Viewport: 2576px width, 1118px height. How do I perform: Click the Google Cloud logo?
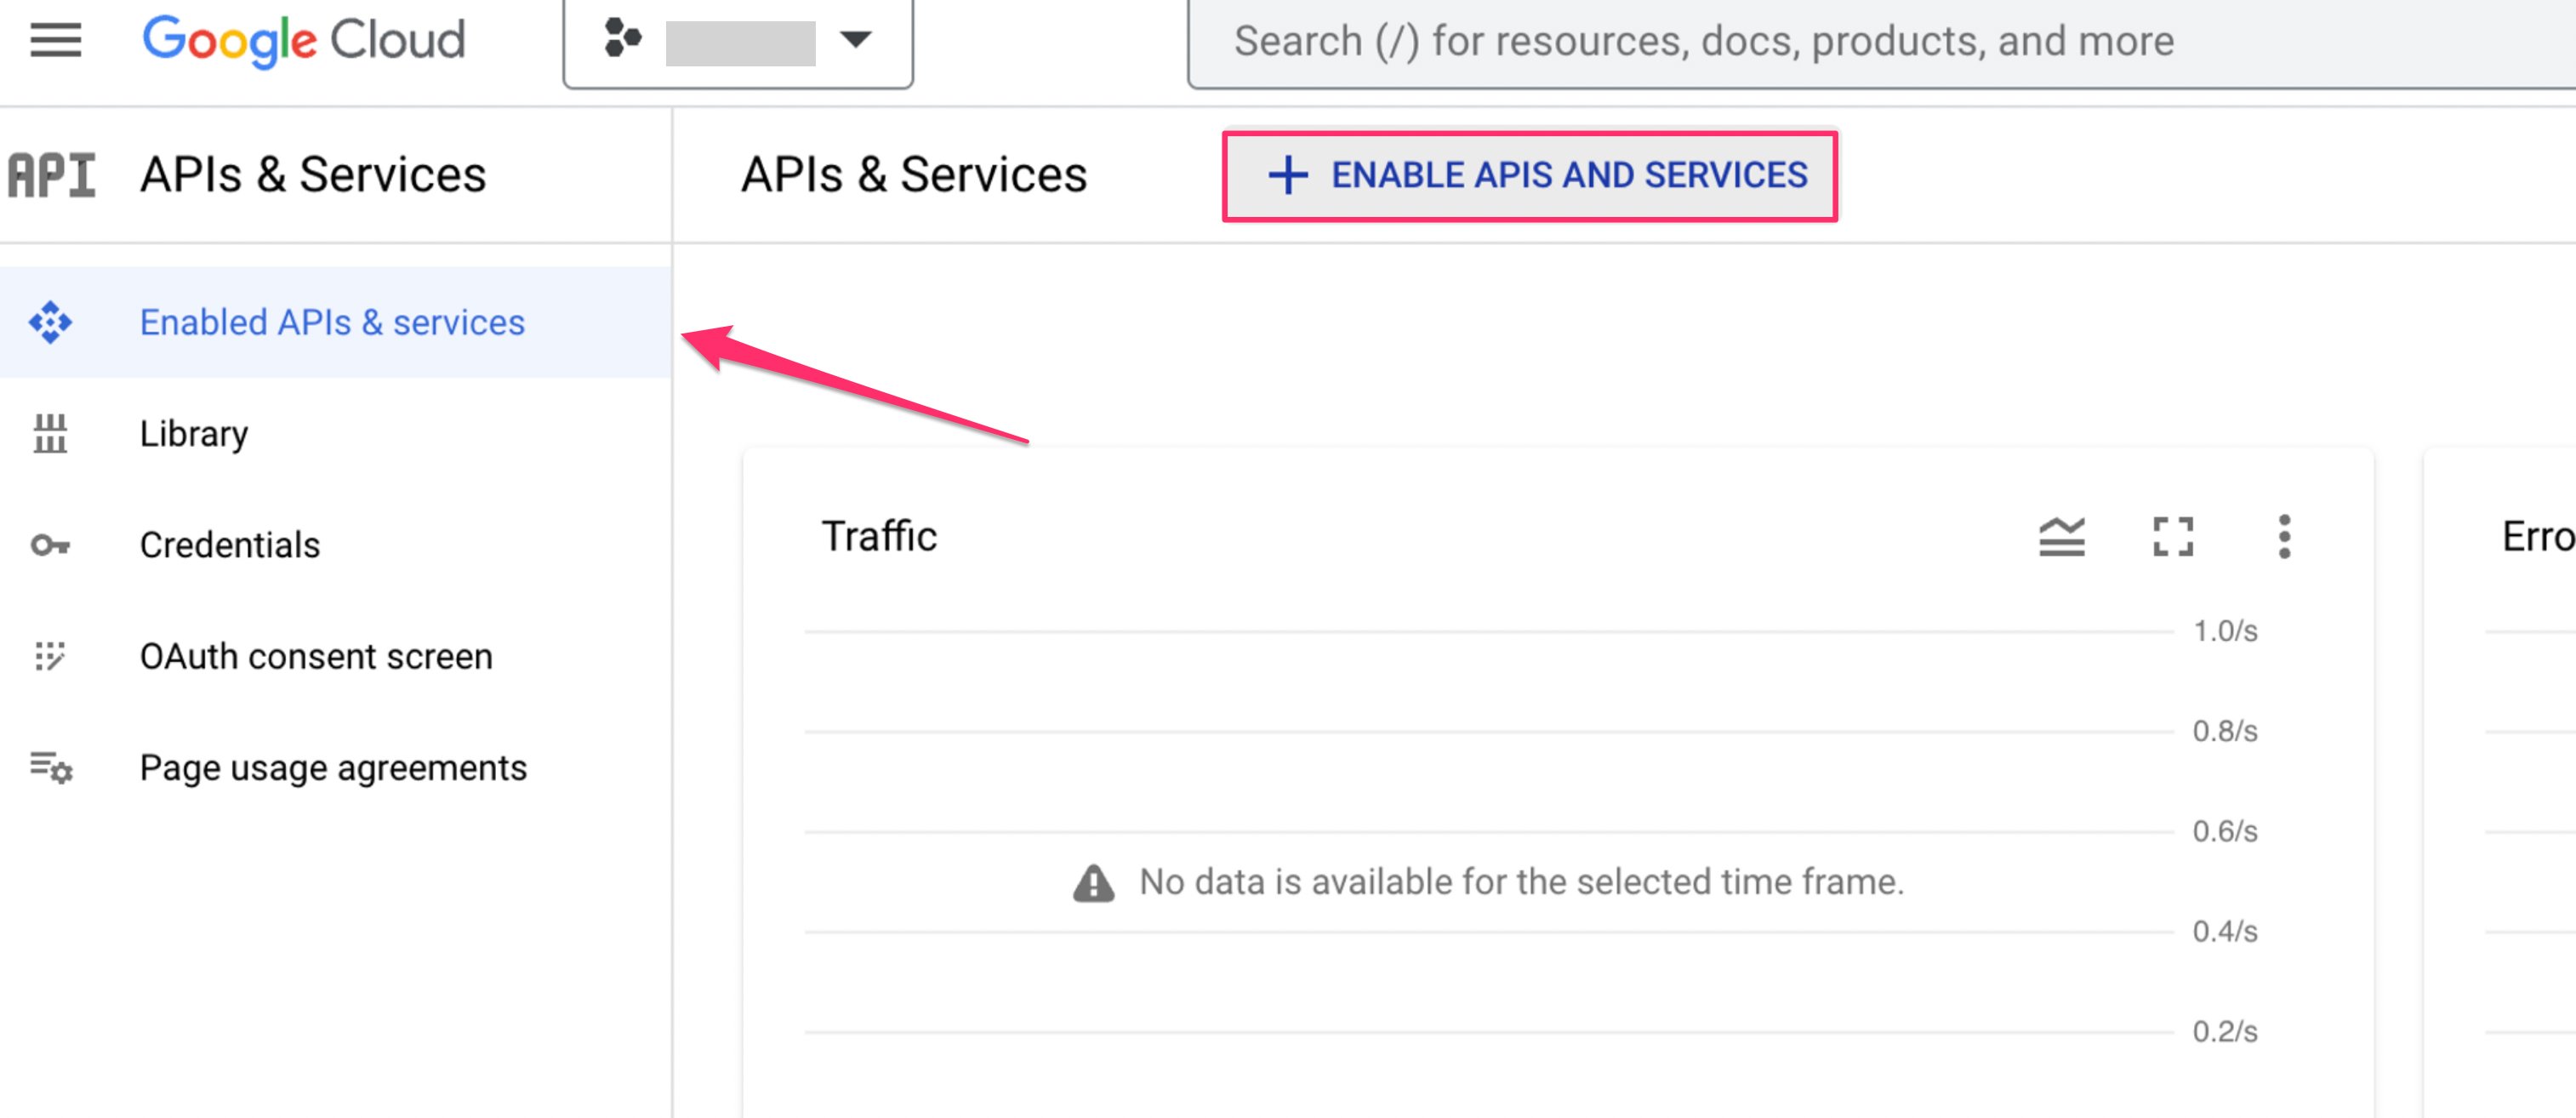pyautogui.click(x=304, y=40)
